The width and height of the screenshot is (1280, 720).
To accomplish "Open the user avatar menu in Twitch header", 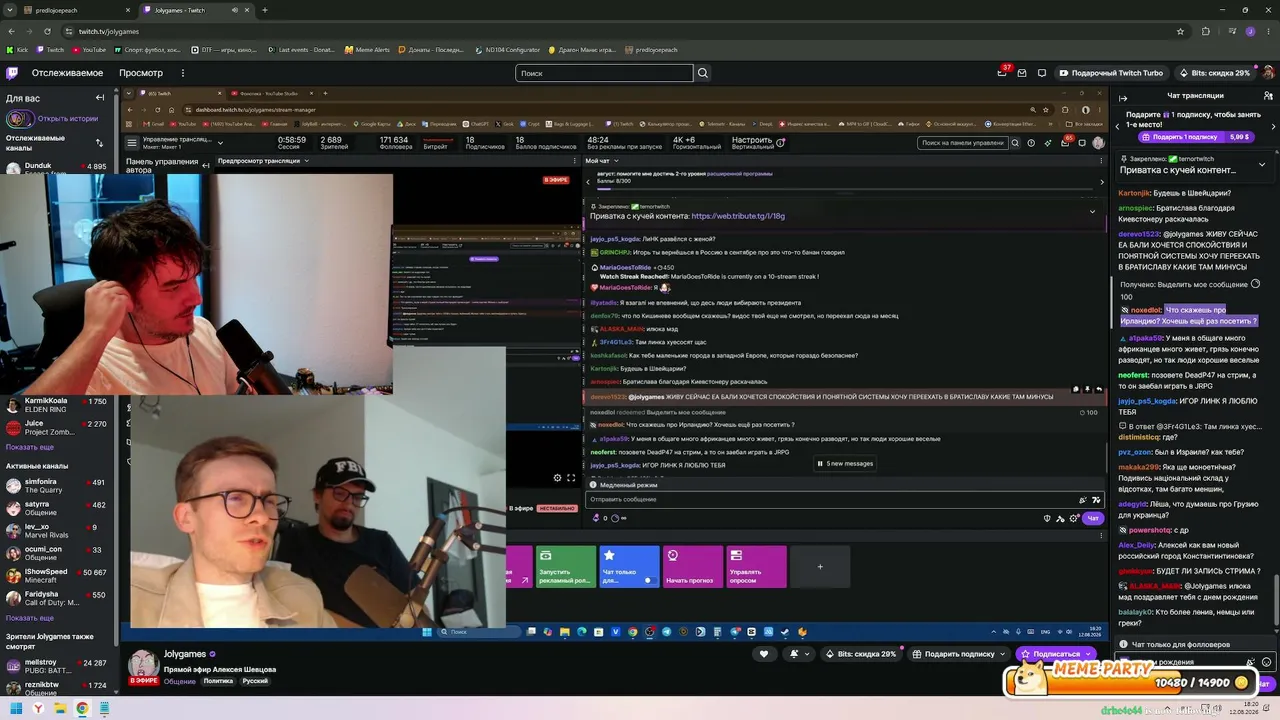I will [x=1269, y=73].
